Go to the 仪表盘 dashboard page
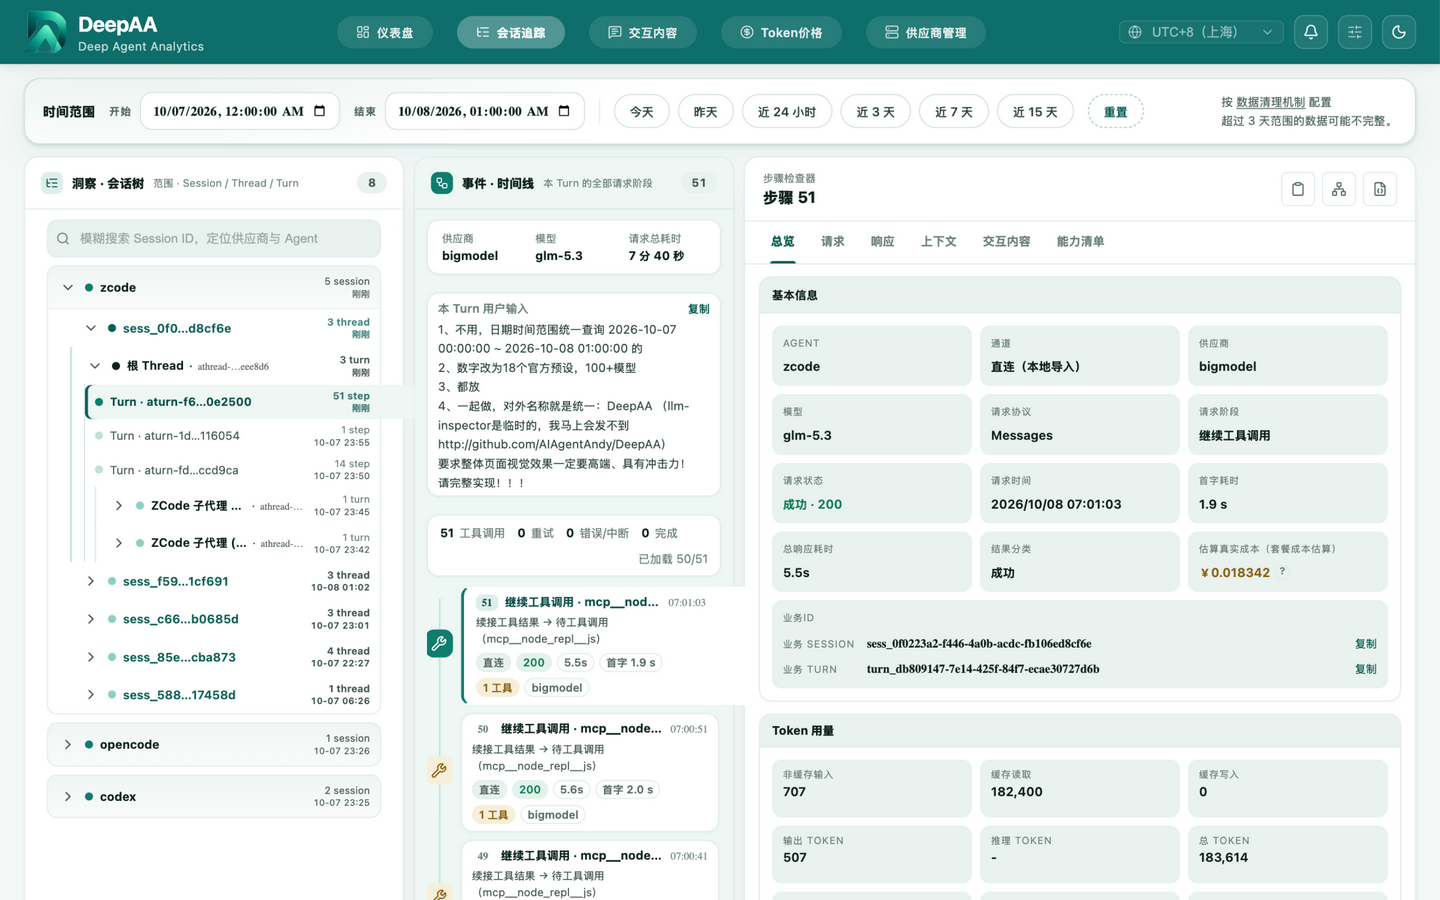The height and width of the screenshot is (900, 1440). (x=385, y=32)
